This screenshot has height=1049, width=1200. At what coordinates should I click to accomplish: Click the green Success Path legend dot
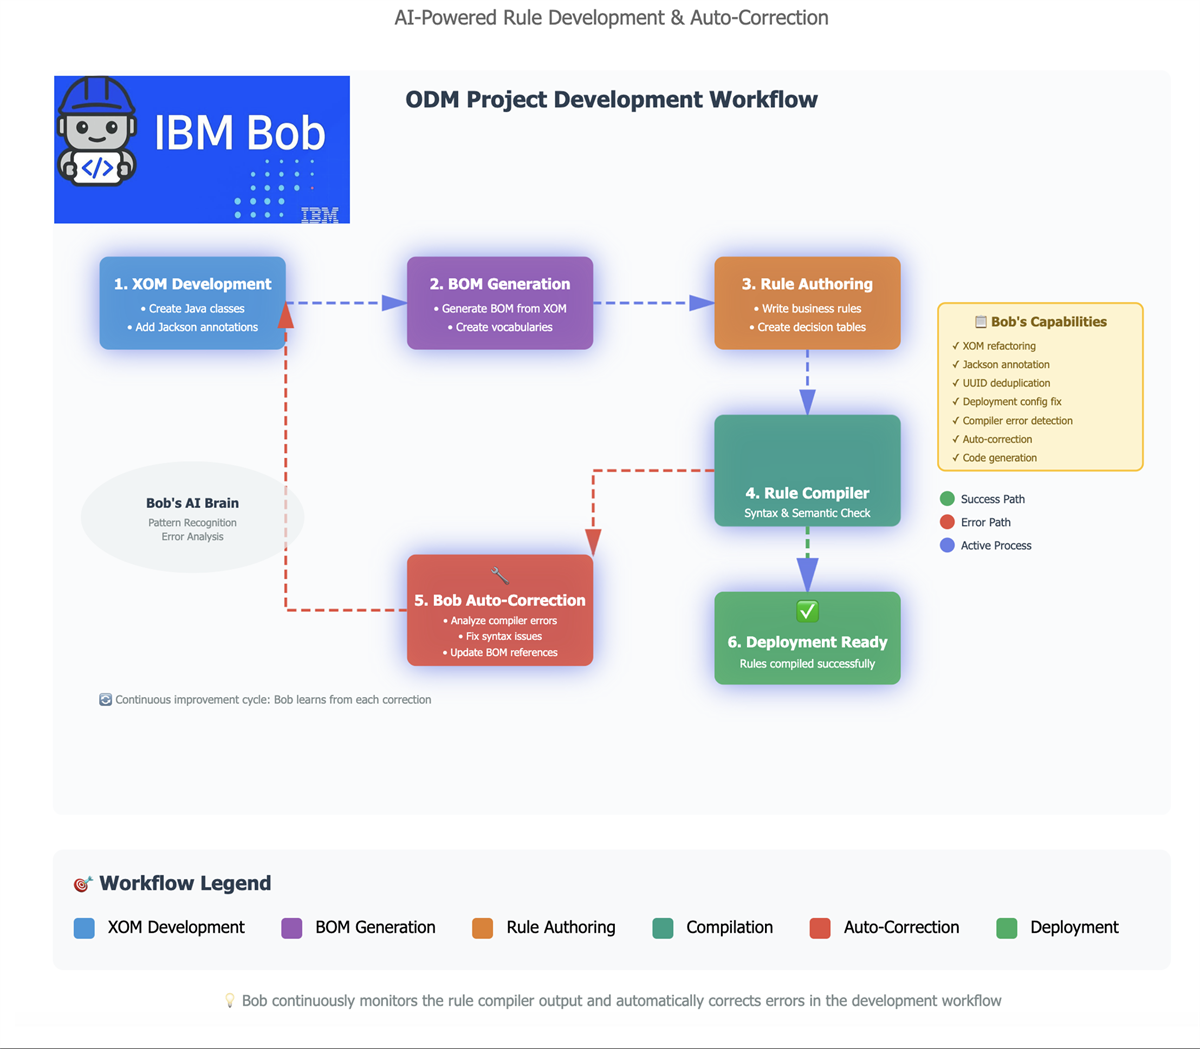point(947,499)
